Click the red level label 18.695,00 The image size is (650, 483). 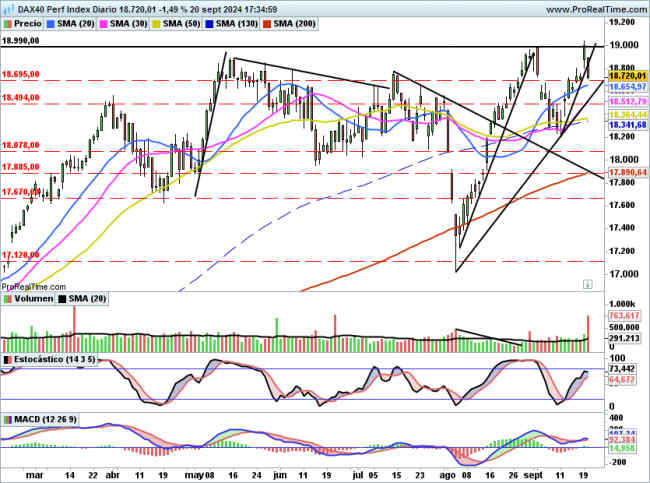click(20, 74)
